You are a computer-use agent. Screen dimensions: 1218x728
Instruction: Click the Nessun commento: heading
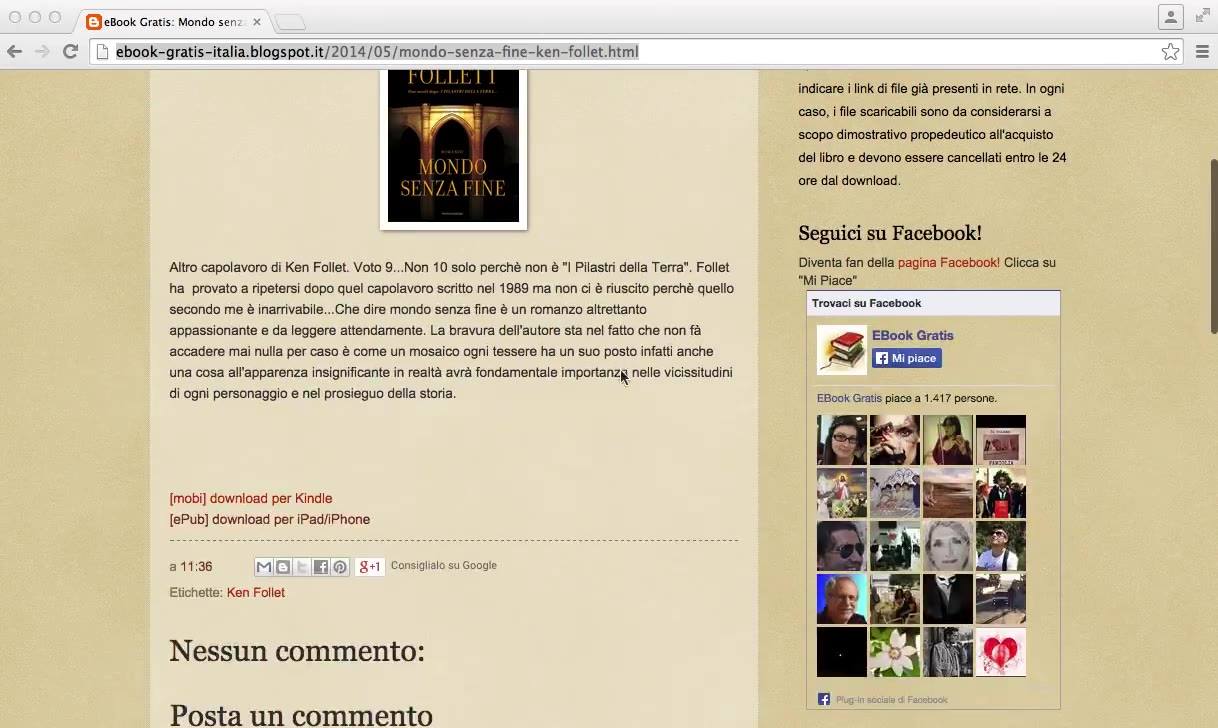point(297,651)
